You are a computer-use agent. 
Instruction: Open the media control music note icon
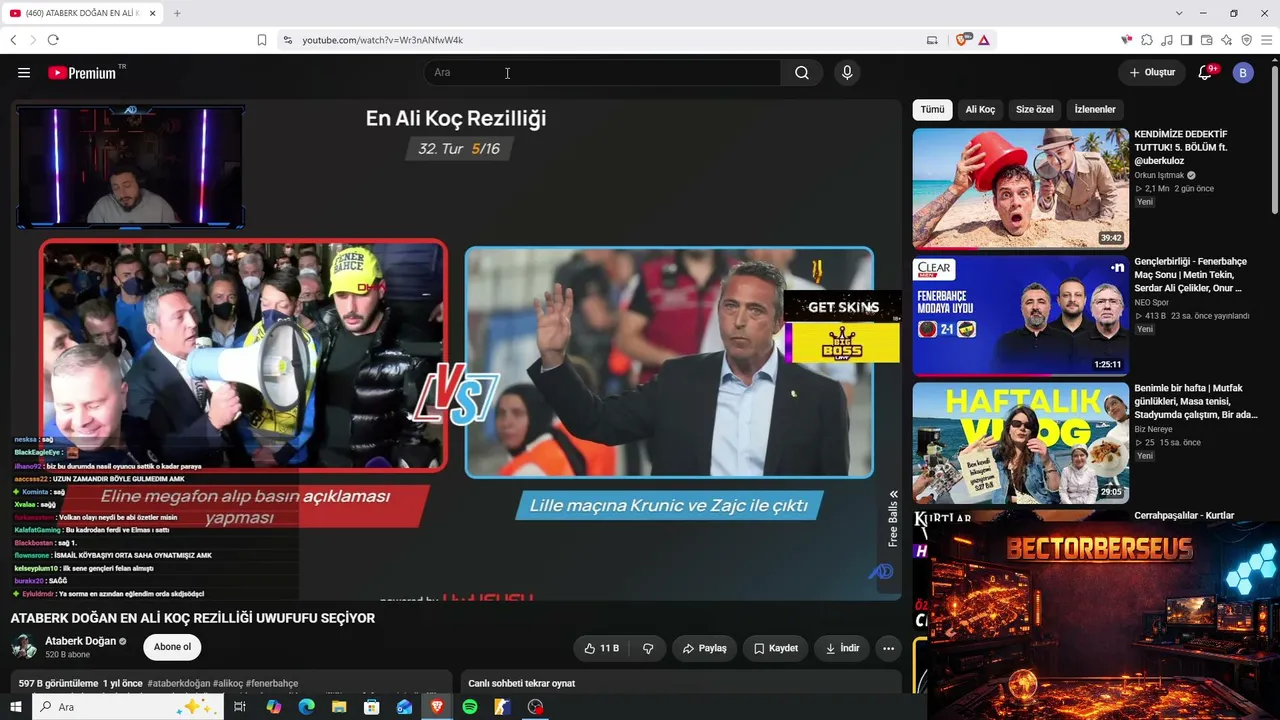tap(1167, 40)
